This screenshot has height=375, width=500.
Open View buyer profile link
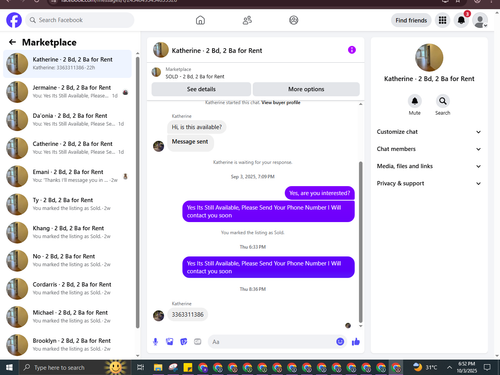tap(281, 103)
